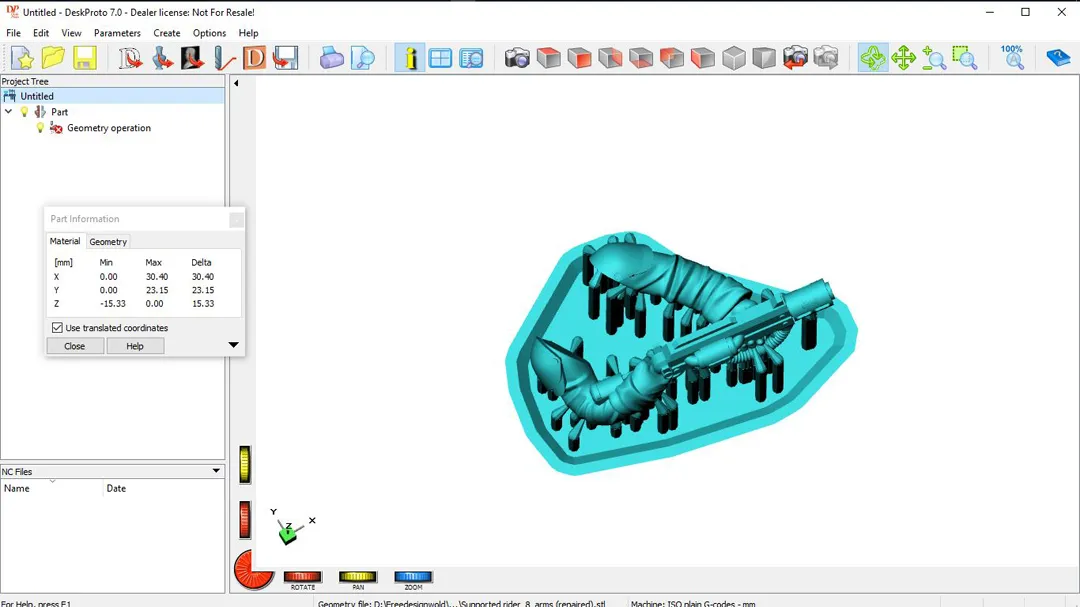Select the Part item in tree

(59, 112)
